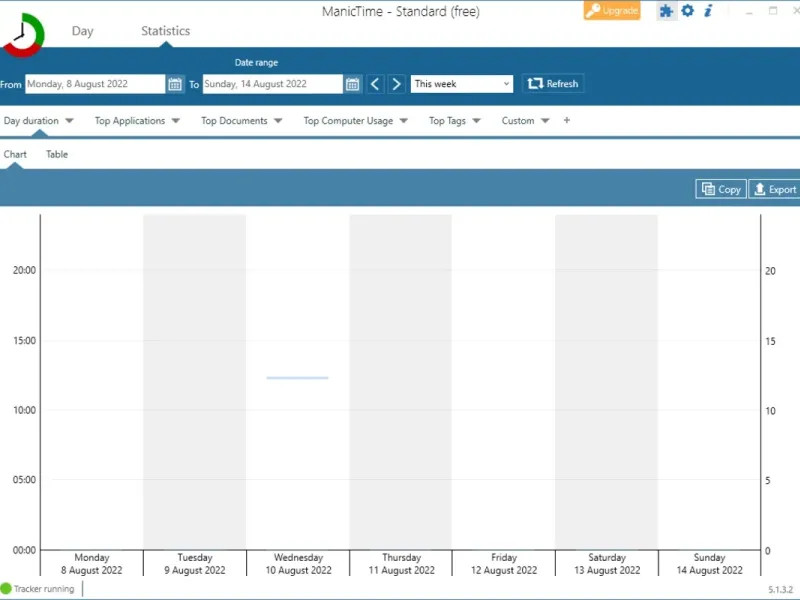The image size is (800, 600).
Task: Open the Top Applications tab
Action: tap(130, 121)
